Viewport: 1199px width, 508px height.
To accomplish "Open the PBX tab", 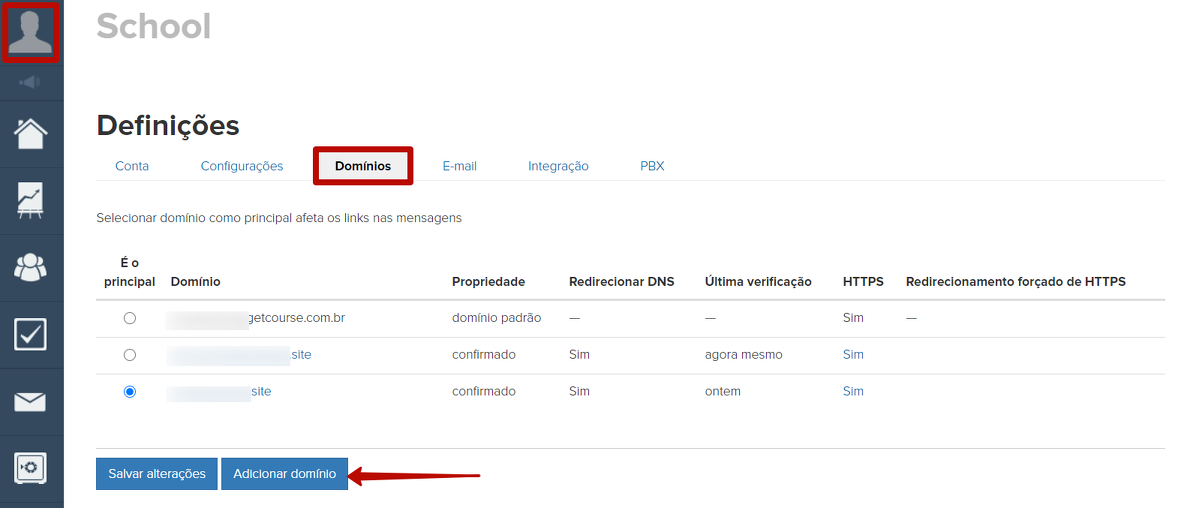I will click(x=652, y=166).
